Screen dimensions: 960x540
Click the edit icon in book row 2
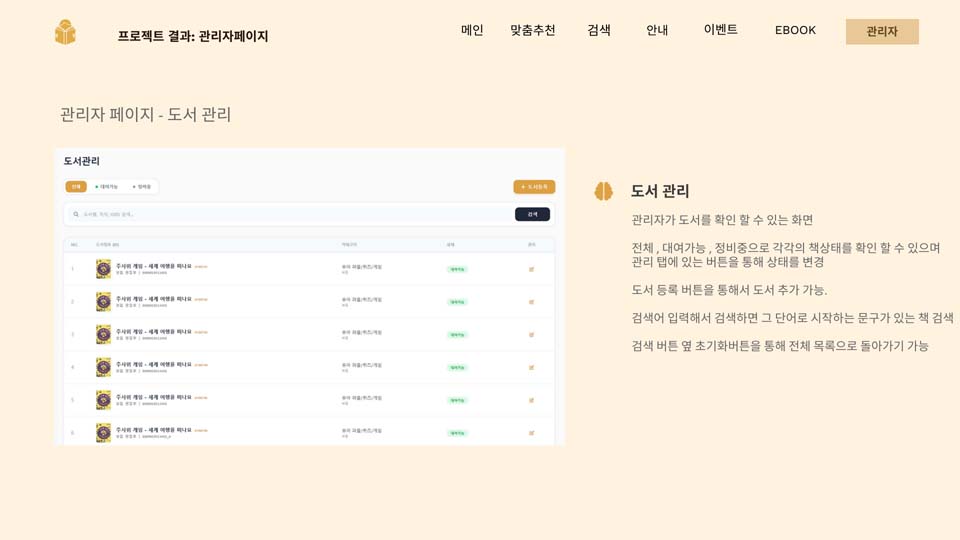coord(531,302)
